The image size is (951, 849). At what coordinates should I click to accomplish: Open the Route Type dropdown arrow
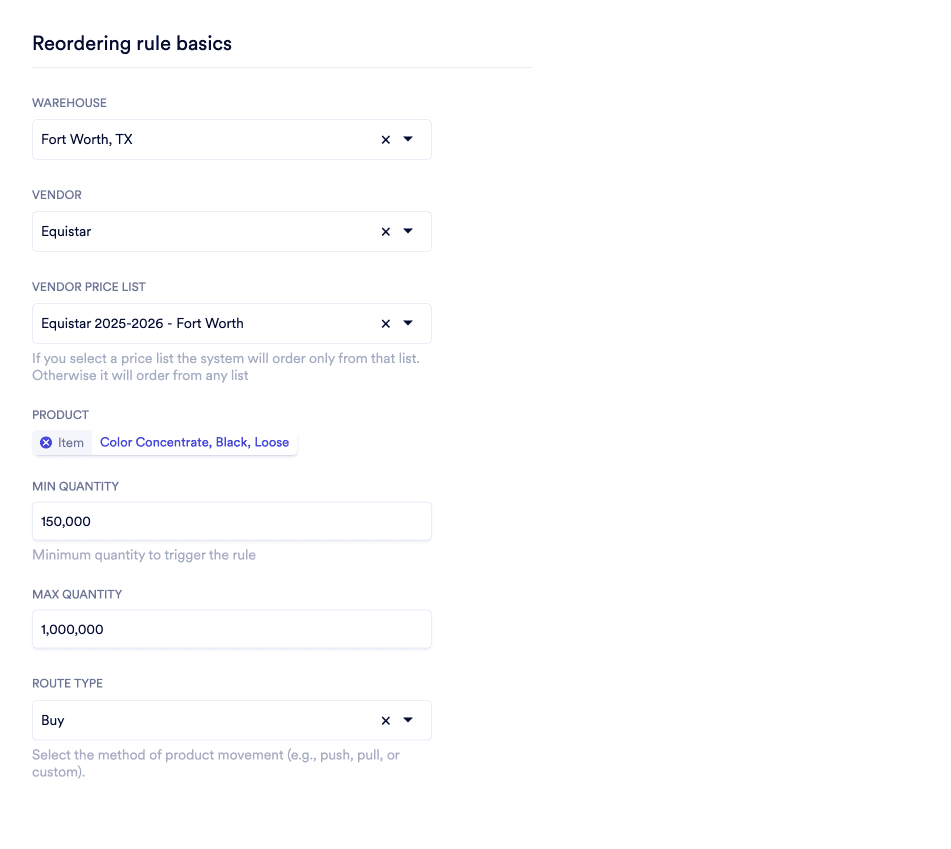[x=408, y=721]
